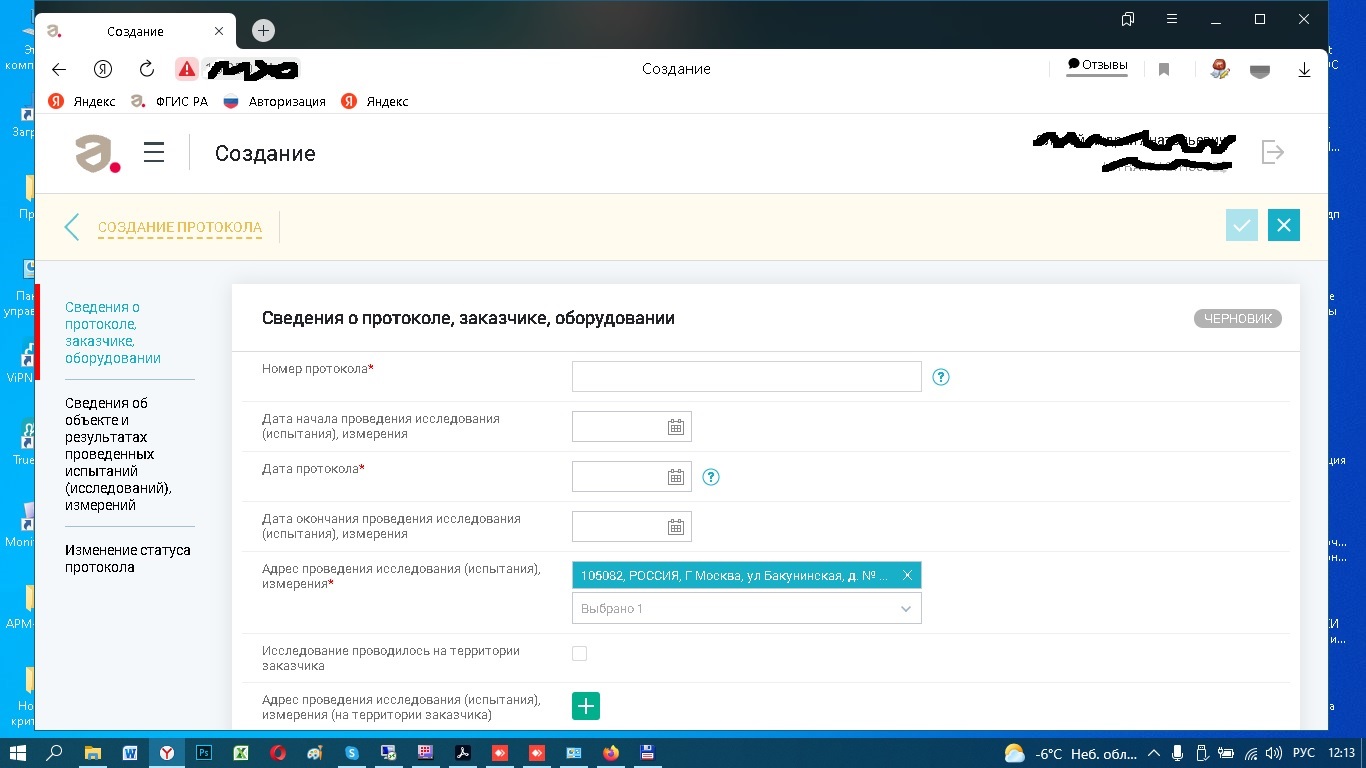This screenshot has width=1366, height=768.
Task: Reload the page
Action: pos(146,69)
